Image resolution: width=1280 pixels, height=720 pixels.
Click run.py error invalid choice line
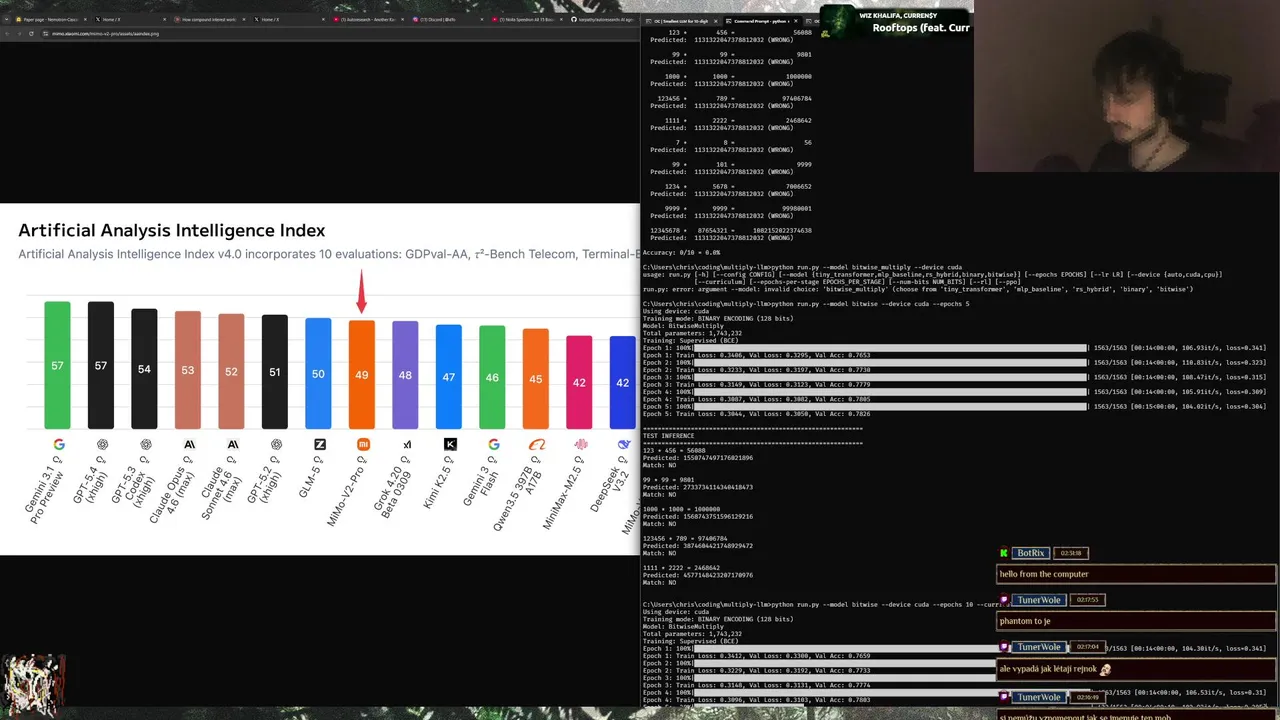tap(917, 289)
